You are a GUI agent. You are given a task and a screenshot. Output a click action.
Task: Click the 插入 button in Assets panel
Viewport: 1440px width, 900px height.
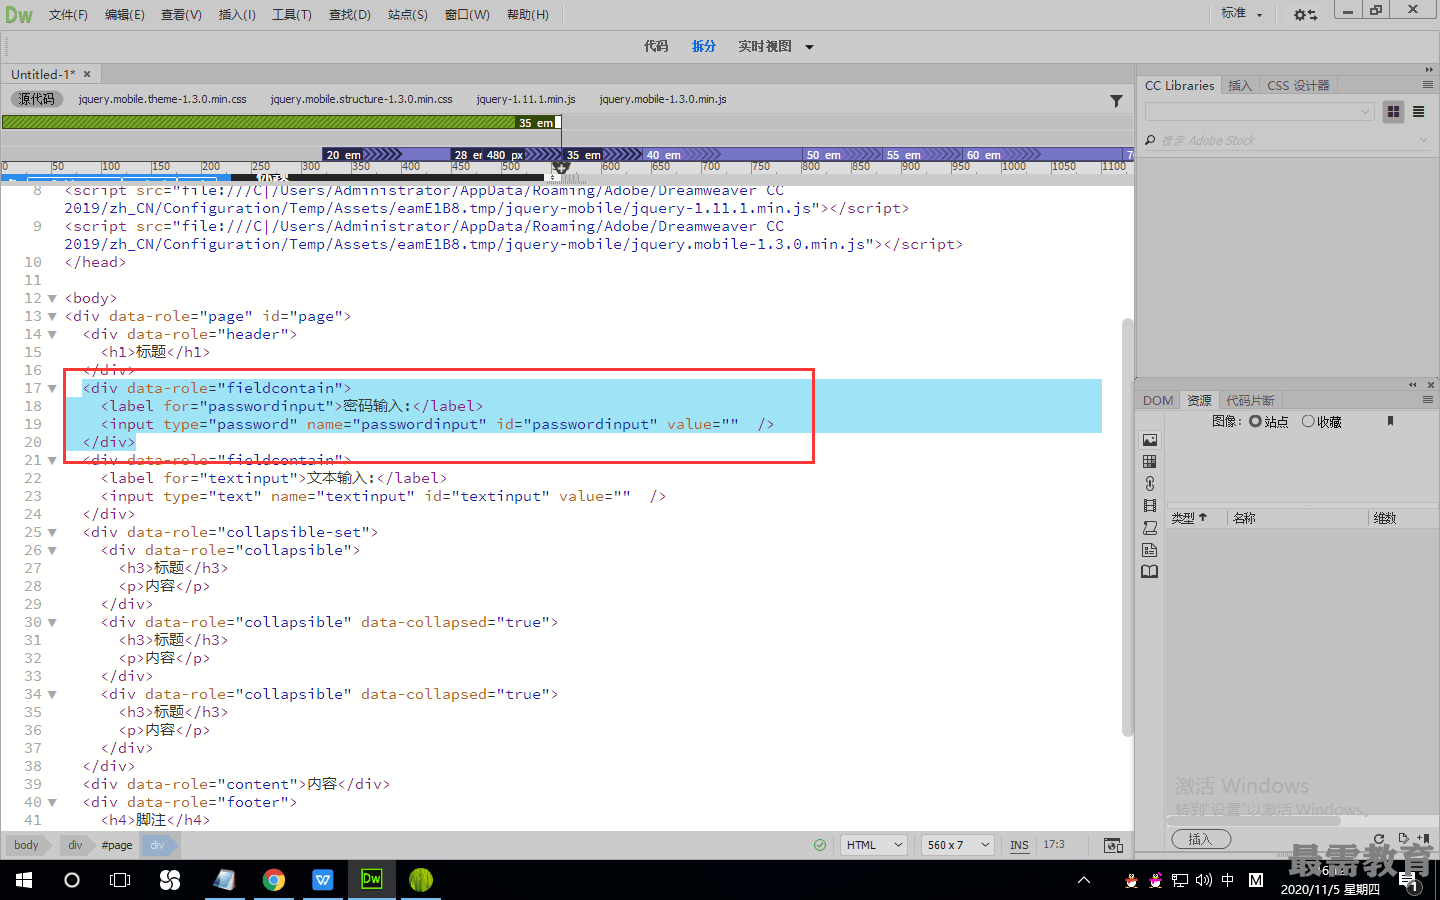click(1200, 839)
